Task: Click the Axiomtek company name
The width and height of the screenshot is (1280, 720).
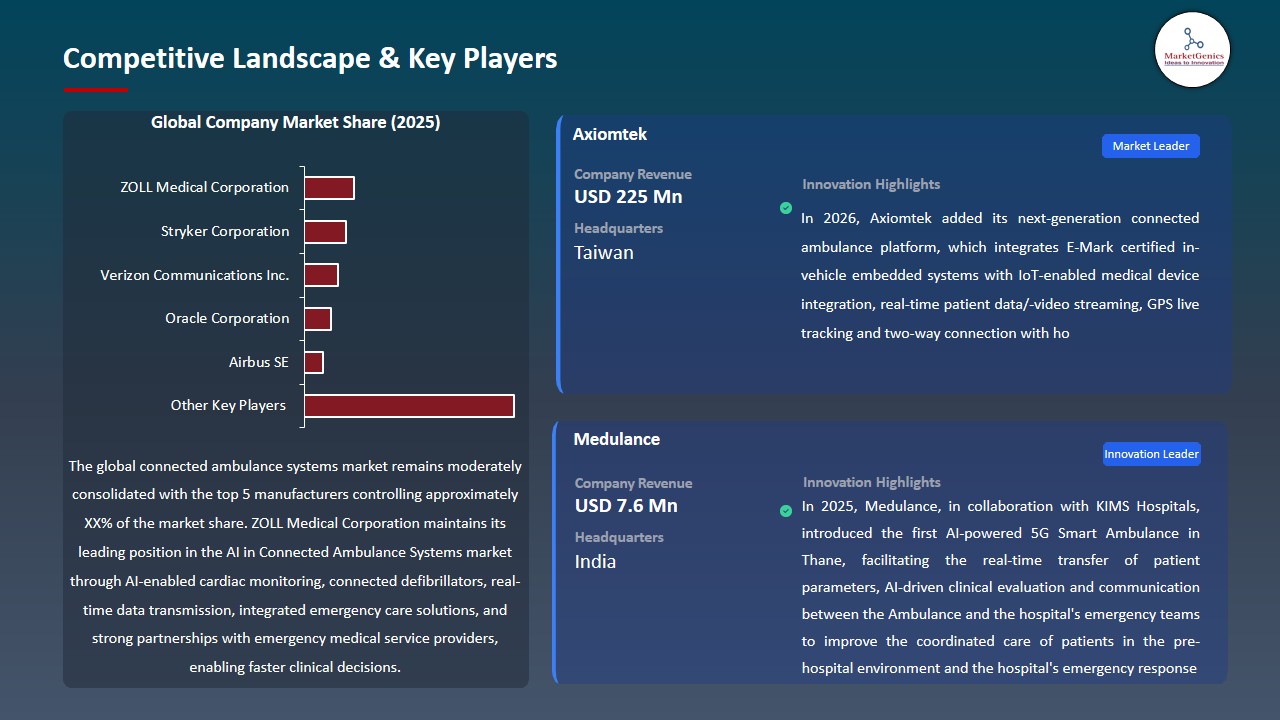Action: (610, 134)
